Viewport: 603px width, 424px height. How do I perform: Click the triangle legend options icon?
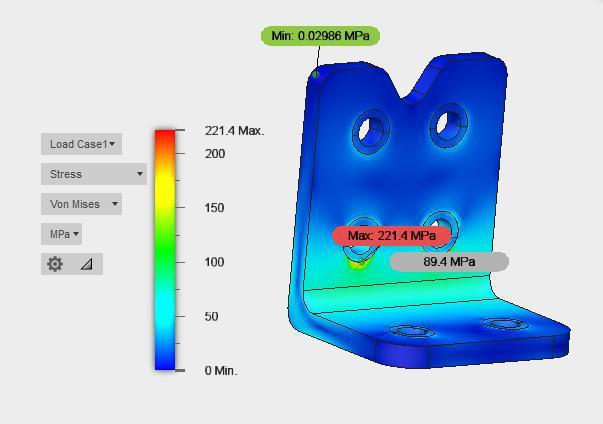87,264
